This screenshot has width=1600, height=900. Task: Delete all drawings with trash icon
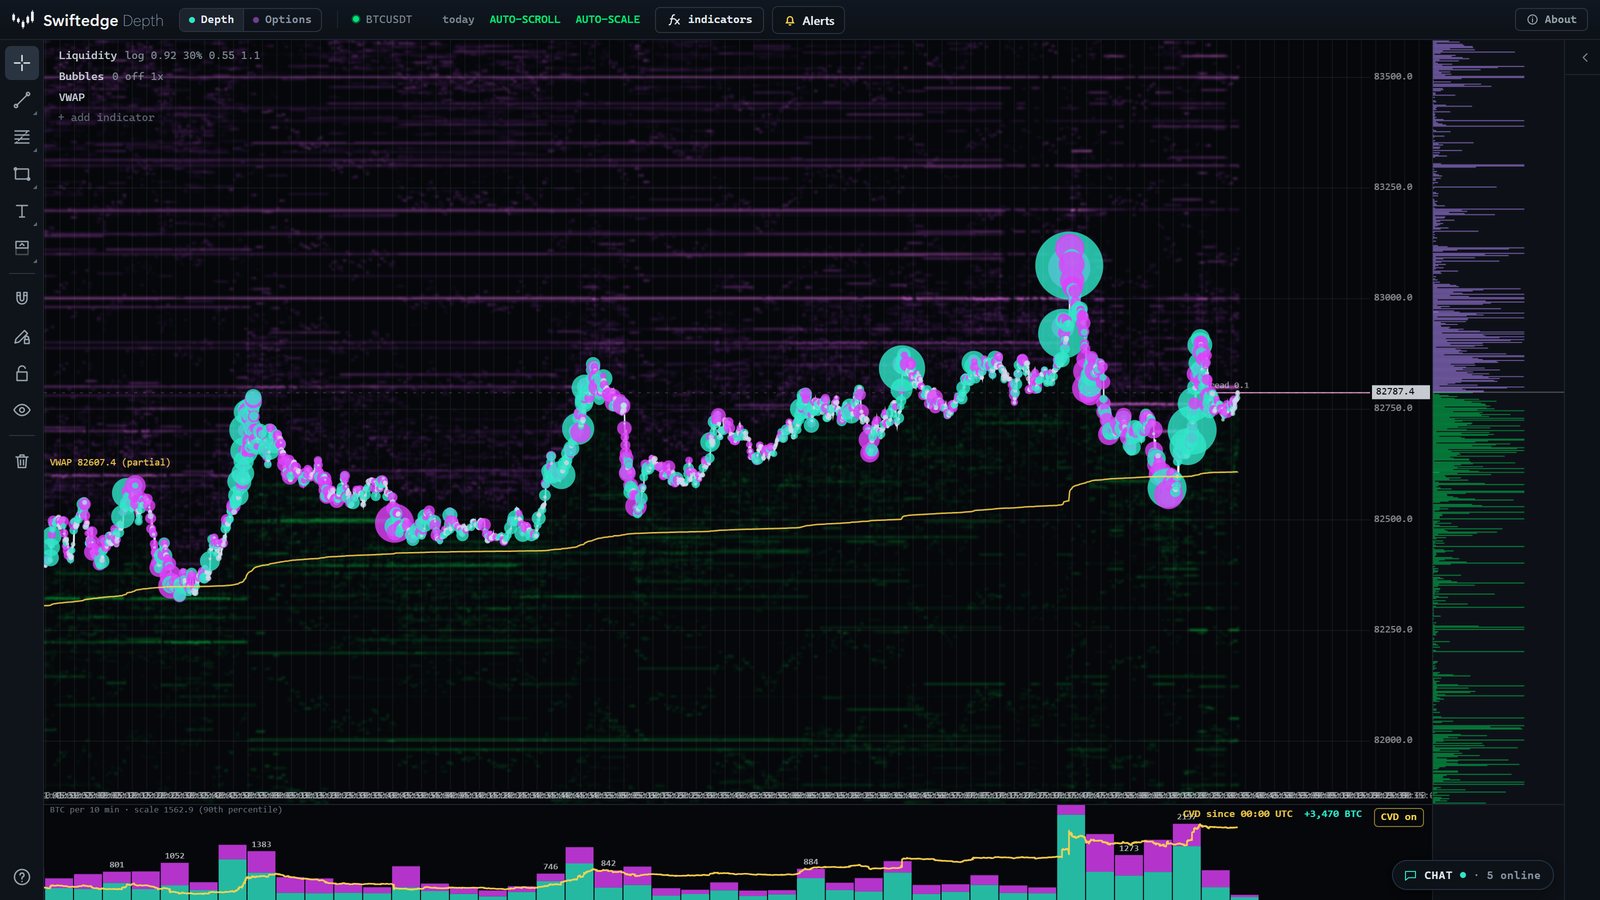[22, 461]
